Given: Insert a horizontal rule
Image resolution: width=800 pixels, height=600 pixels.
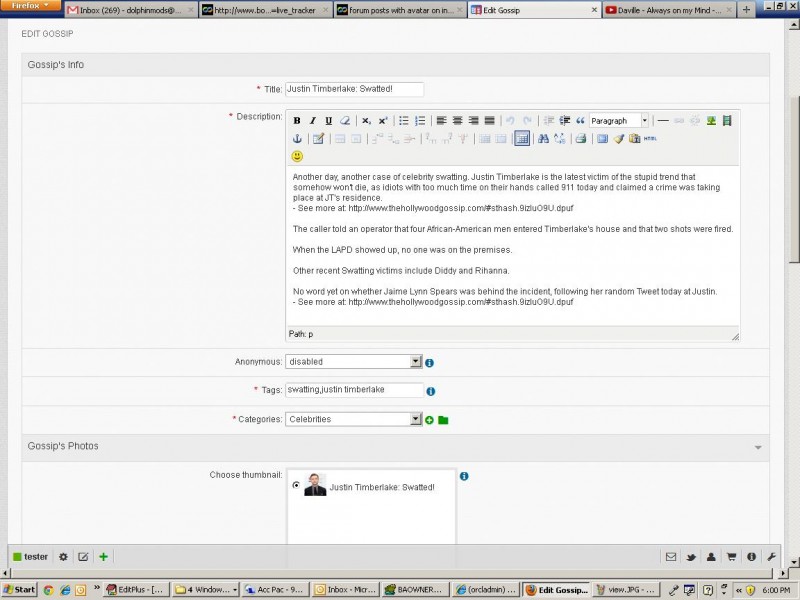Looking at the screenshot, I should pyautogui.click(x=663, y=121).
